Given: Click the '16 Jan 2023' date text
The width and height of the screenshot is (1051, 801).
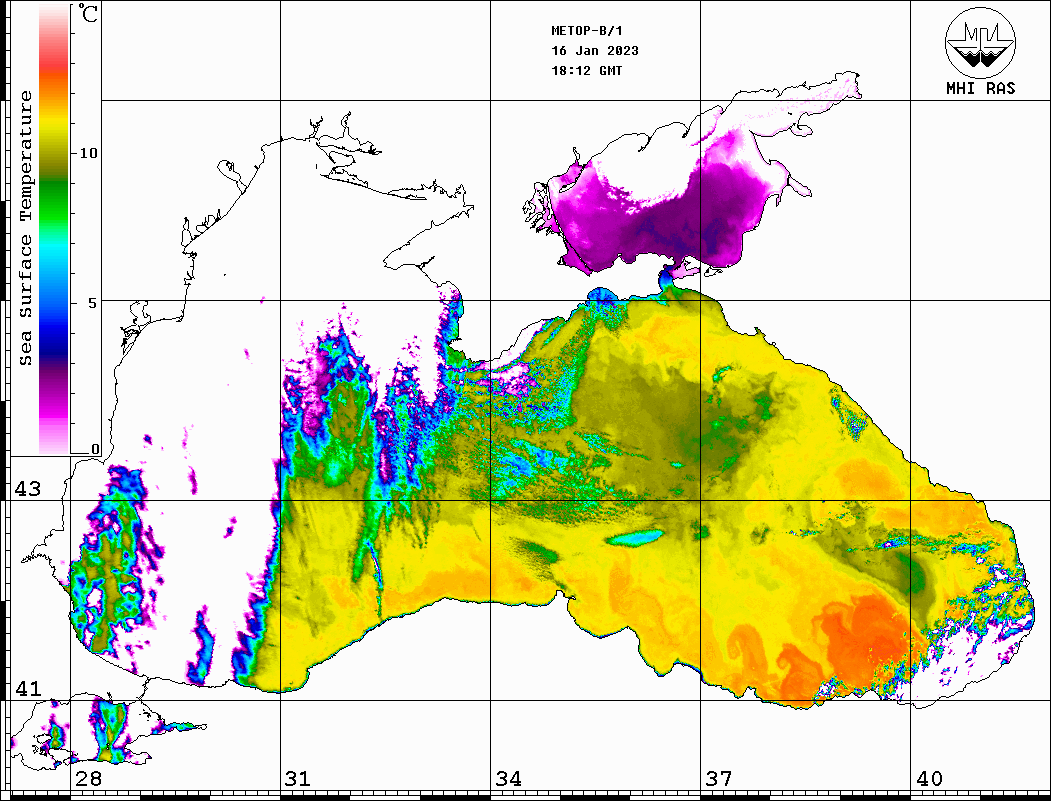Looking at the screenshot, I should coord(595,51).
